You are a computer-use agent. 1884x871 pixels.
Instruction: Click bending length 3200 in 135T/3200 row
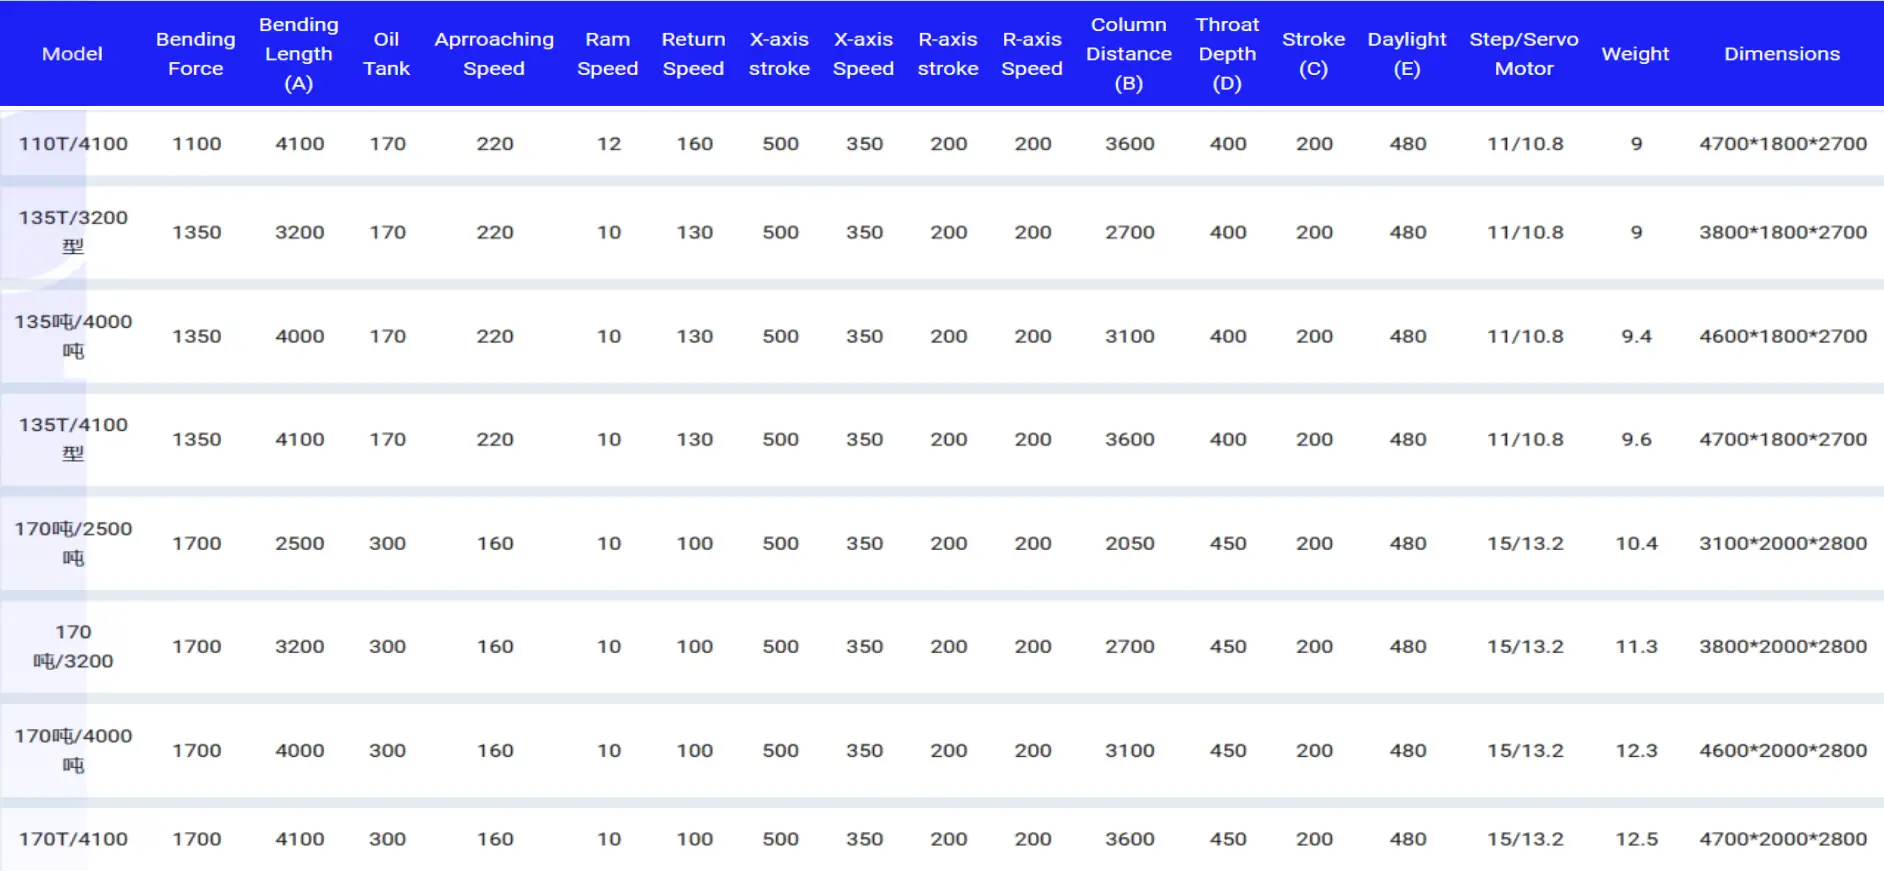point(300,232)
